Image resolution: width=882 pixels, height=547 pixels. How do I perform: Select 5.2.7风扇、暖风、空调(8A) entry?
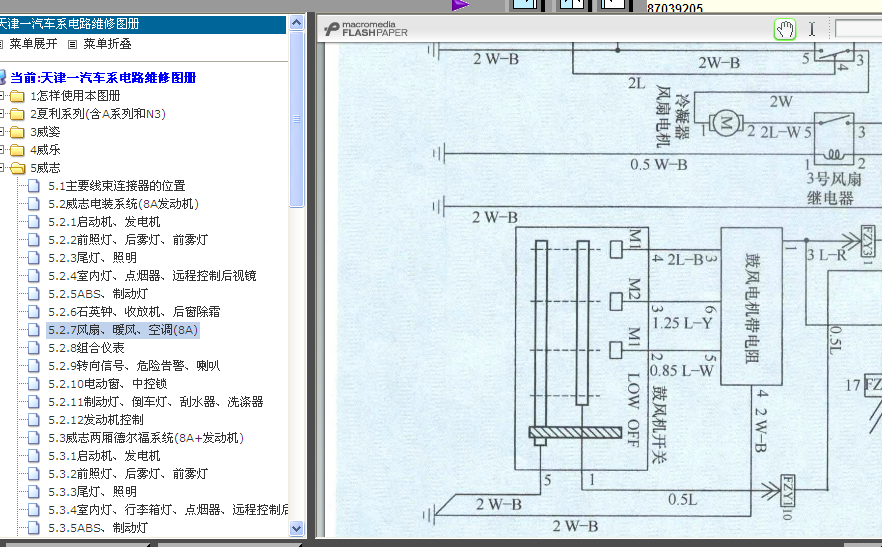123,330
